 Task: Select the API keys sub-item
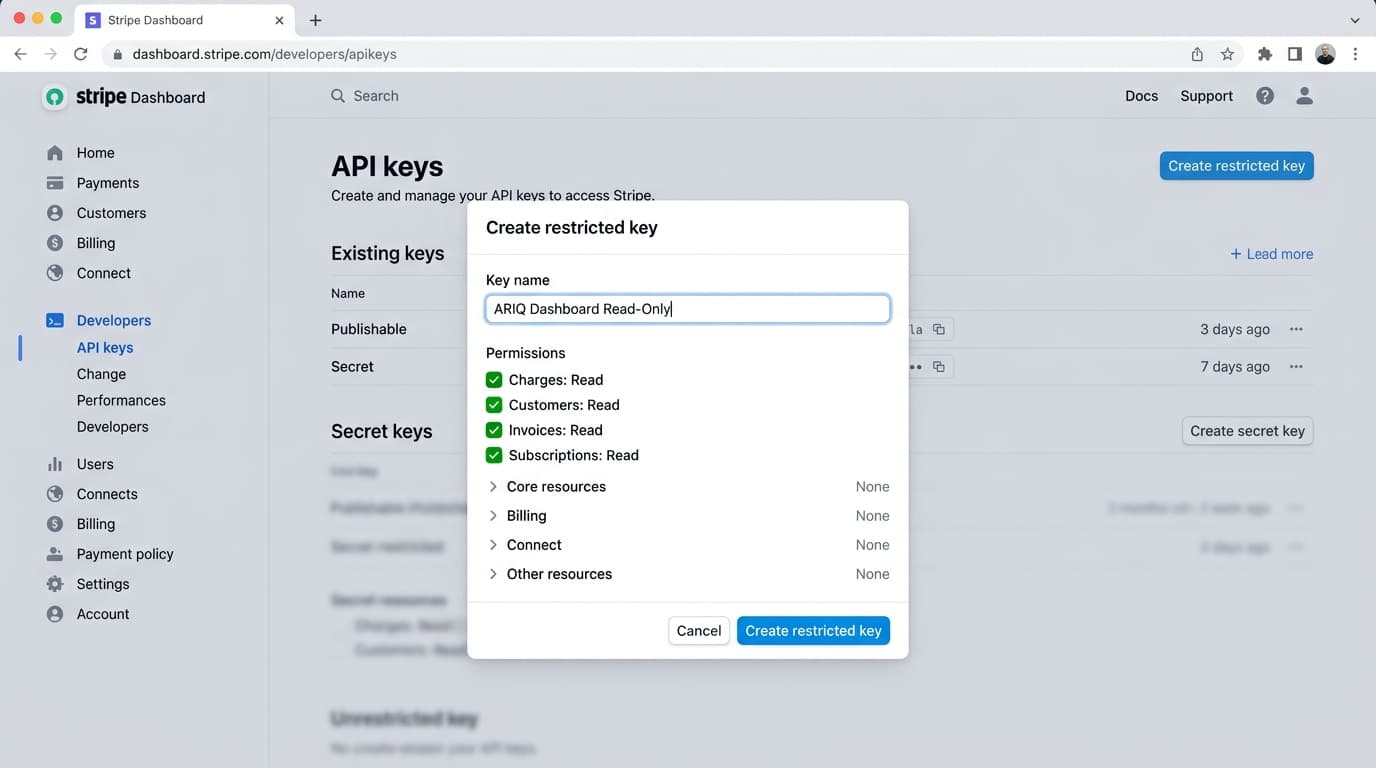tap(105, 348)
